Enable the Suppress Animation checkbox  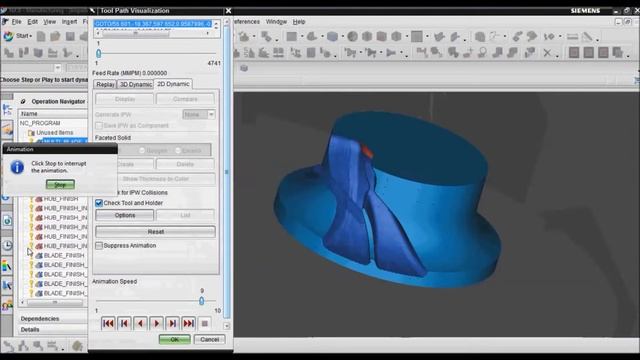click(99, 245)
